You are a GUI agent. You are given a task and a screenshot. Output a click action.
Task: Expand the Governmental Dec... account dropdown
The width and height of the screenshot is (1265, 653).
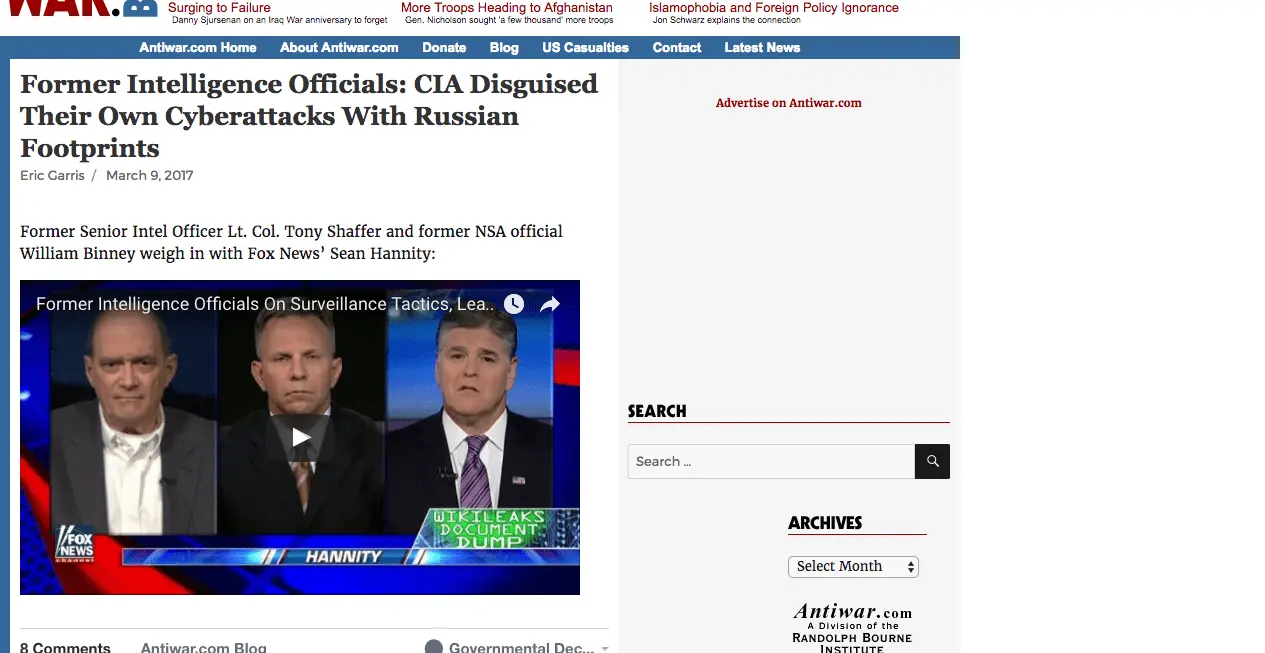[516, 647]
